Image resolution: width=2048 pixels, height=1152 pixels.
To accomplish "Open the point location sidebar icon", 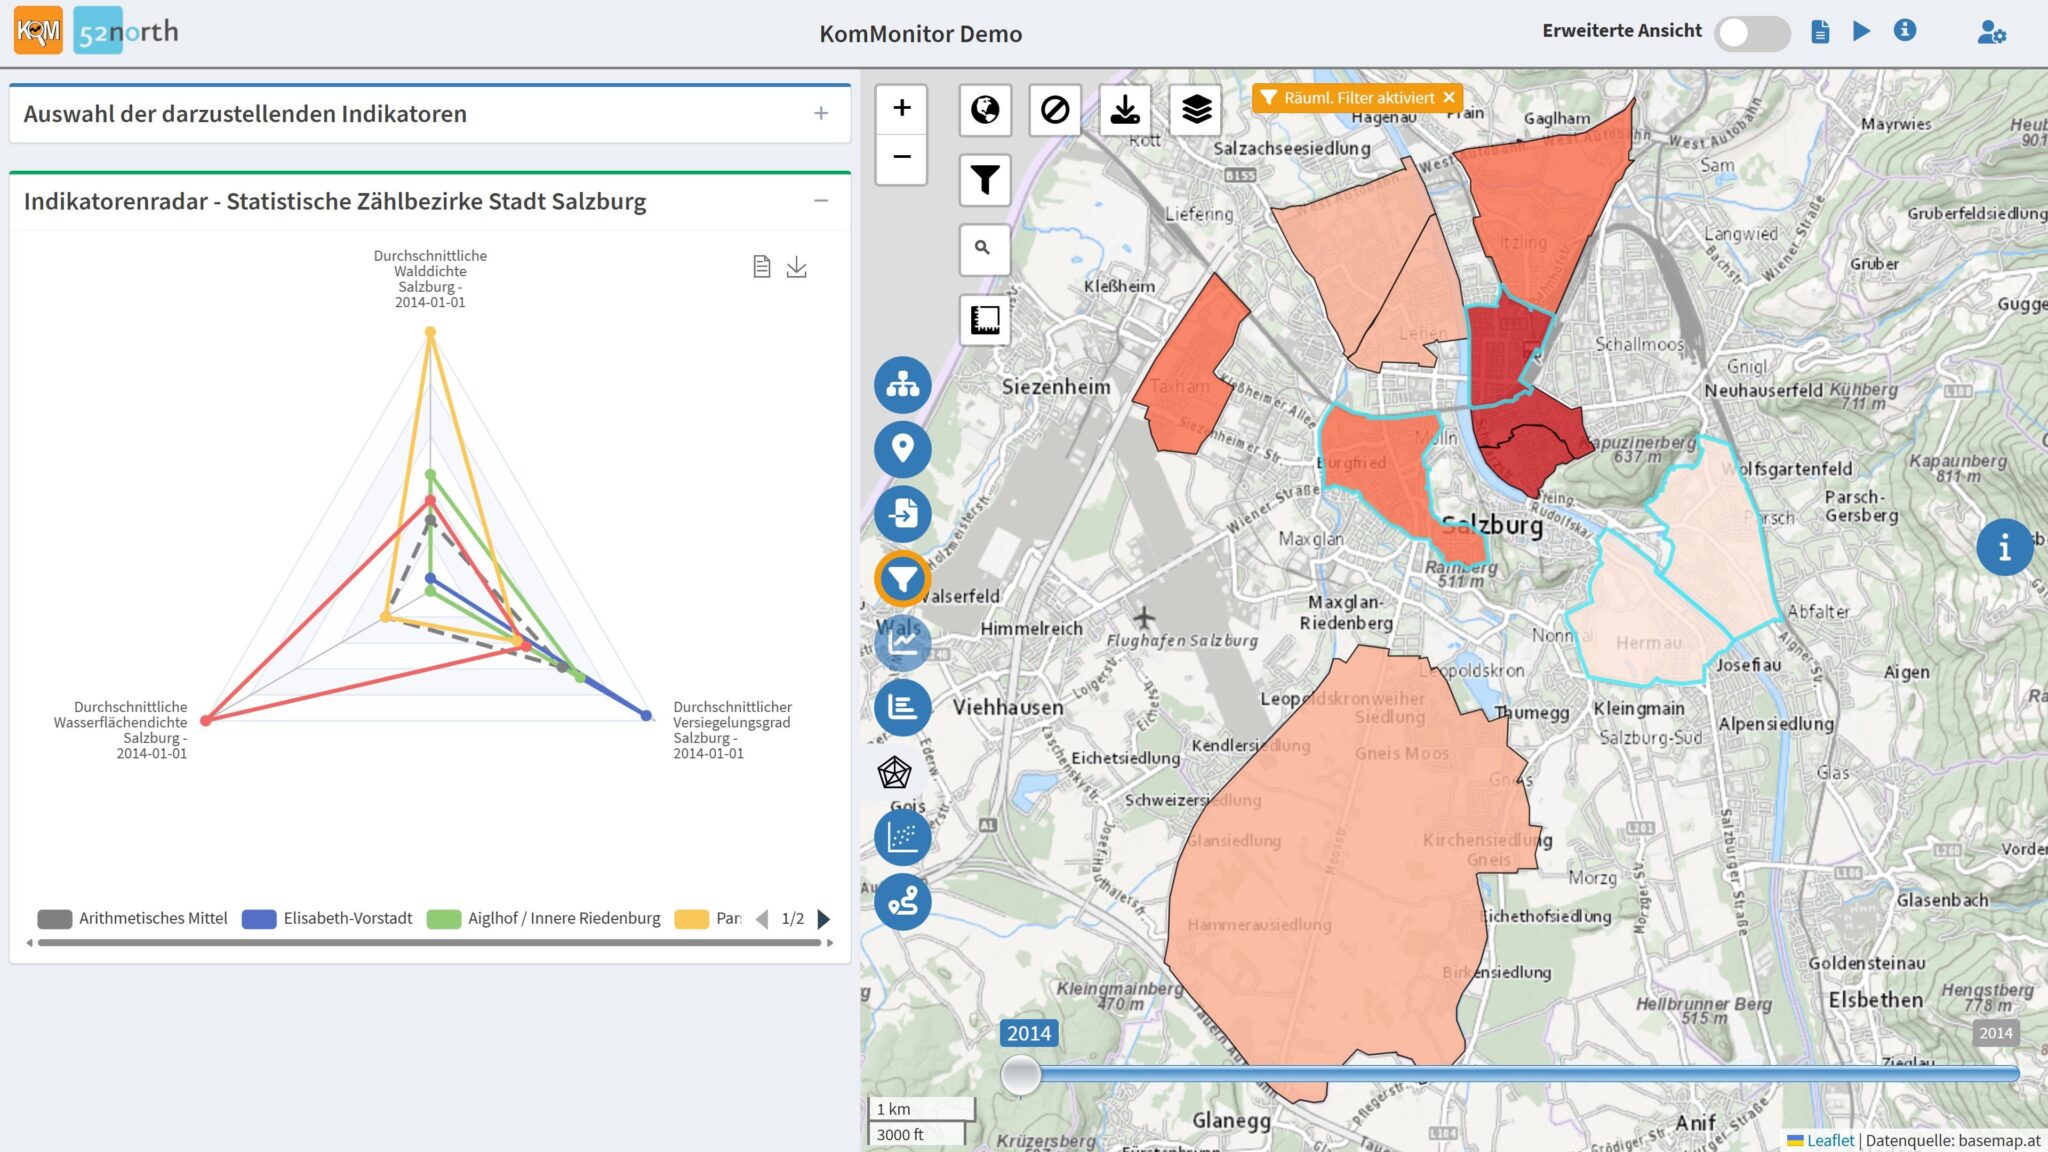I will point(902,448).
